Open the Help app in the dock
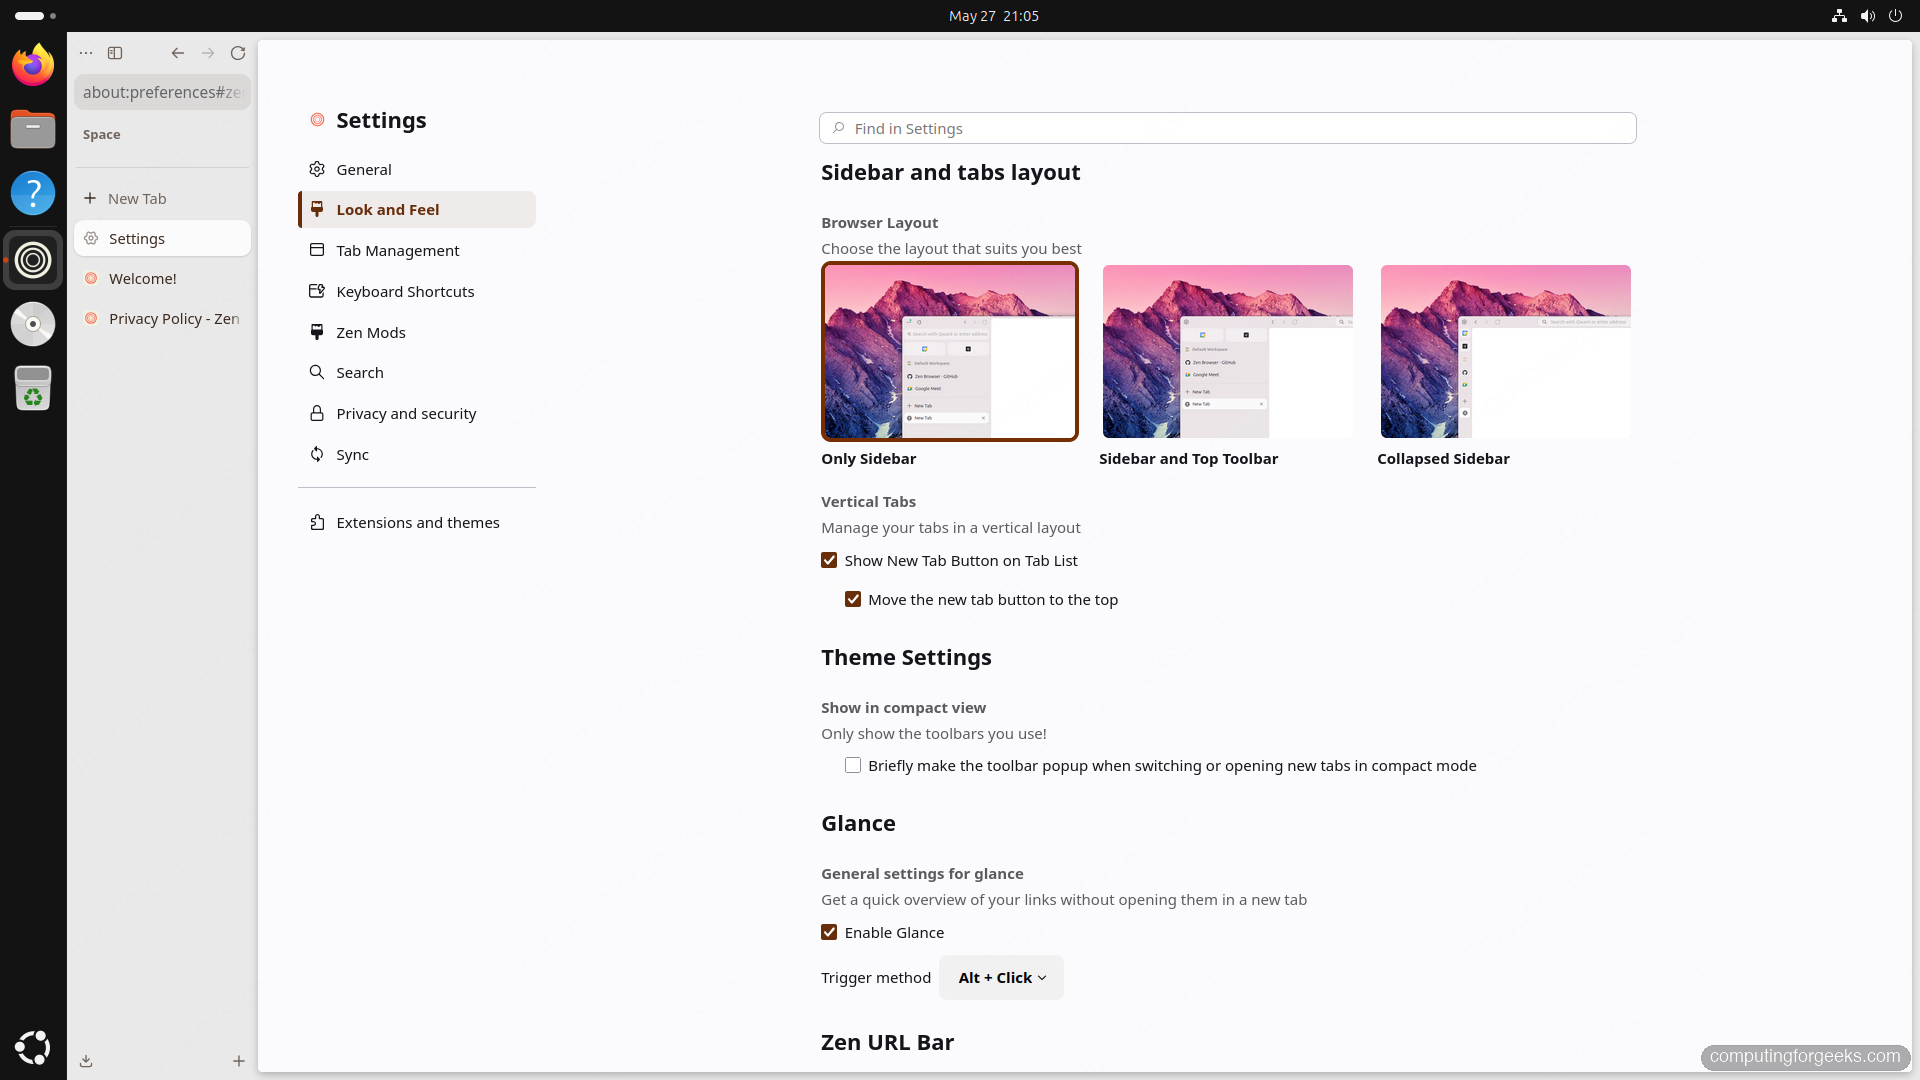The width and height of the screenshot is (1920, 1080). pos(33,193)
